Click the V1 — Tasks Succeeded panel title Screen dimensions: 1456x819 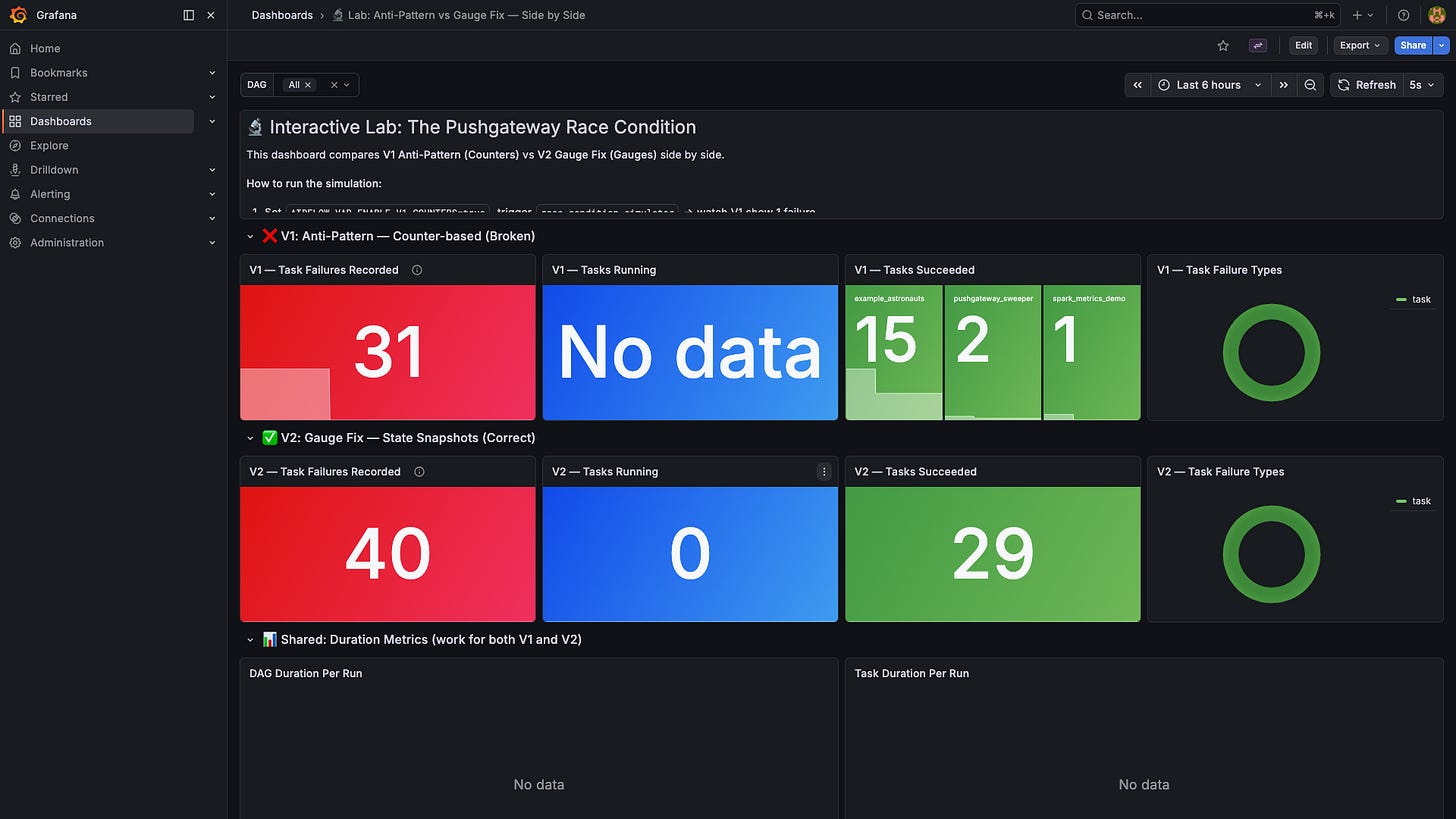[915, 270]
